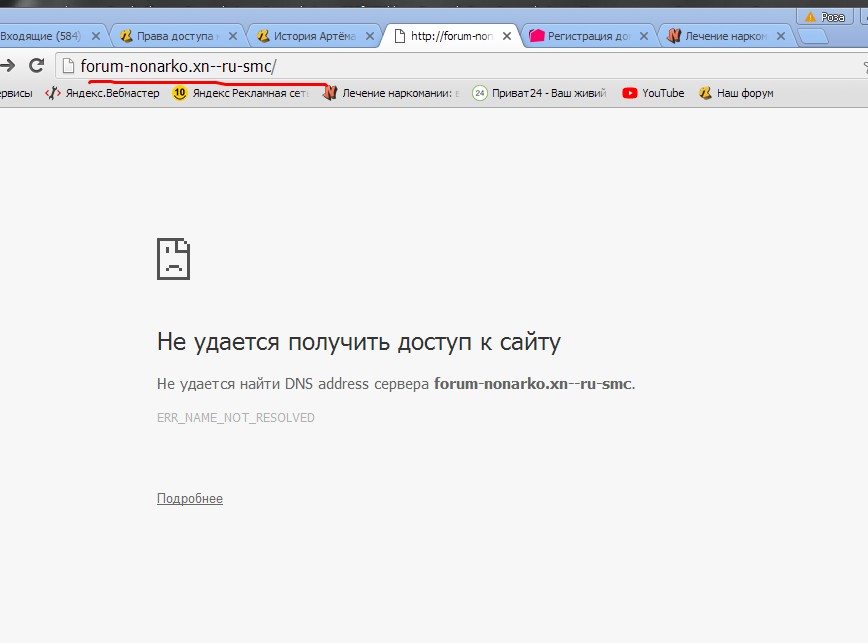Open YouTube from the bookmarks bar
The width and height of the screenshot is (868, 643).
click(x=628, y=92)
